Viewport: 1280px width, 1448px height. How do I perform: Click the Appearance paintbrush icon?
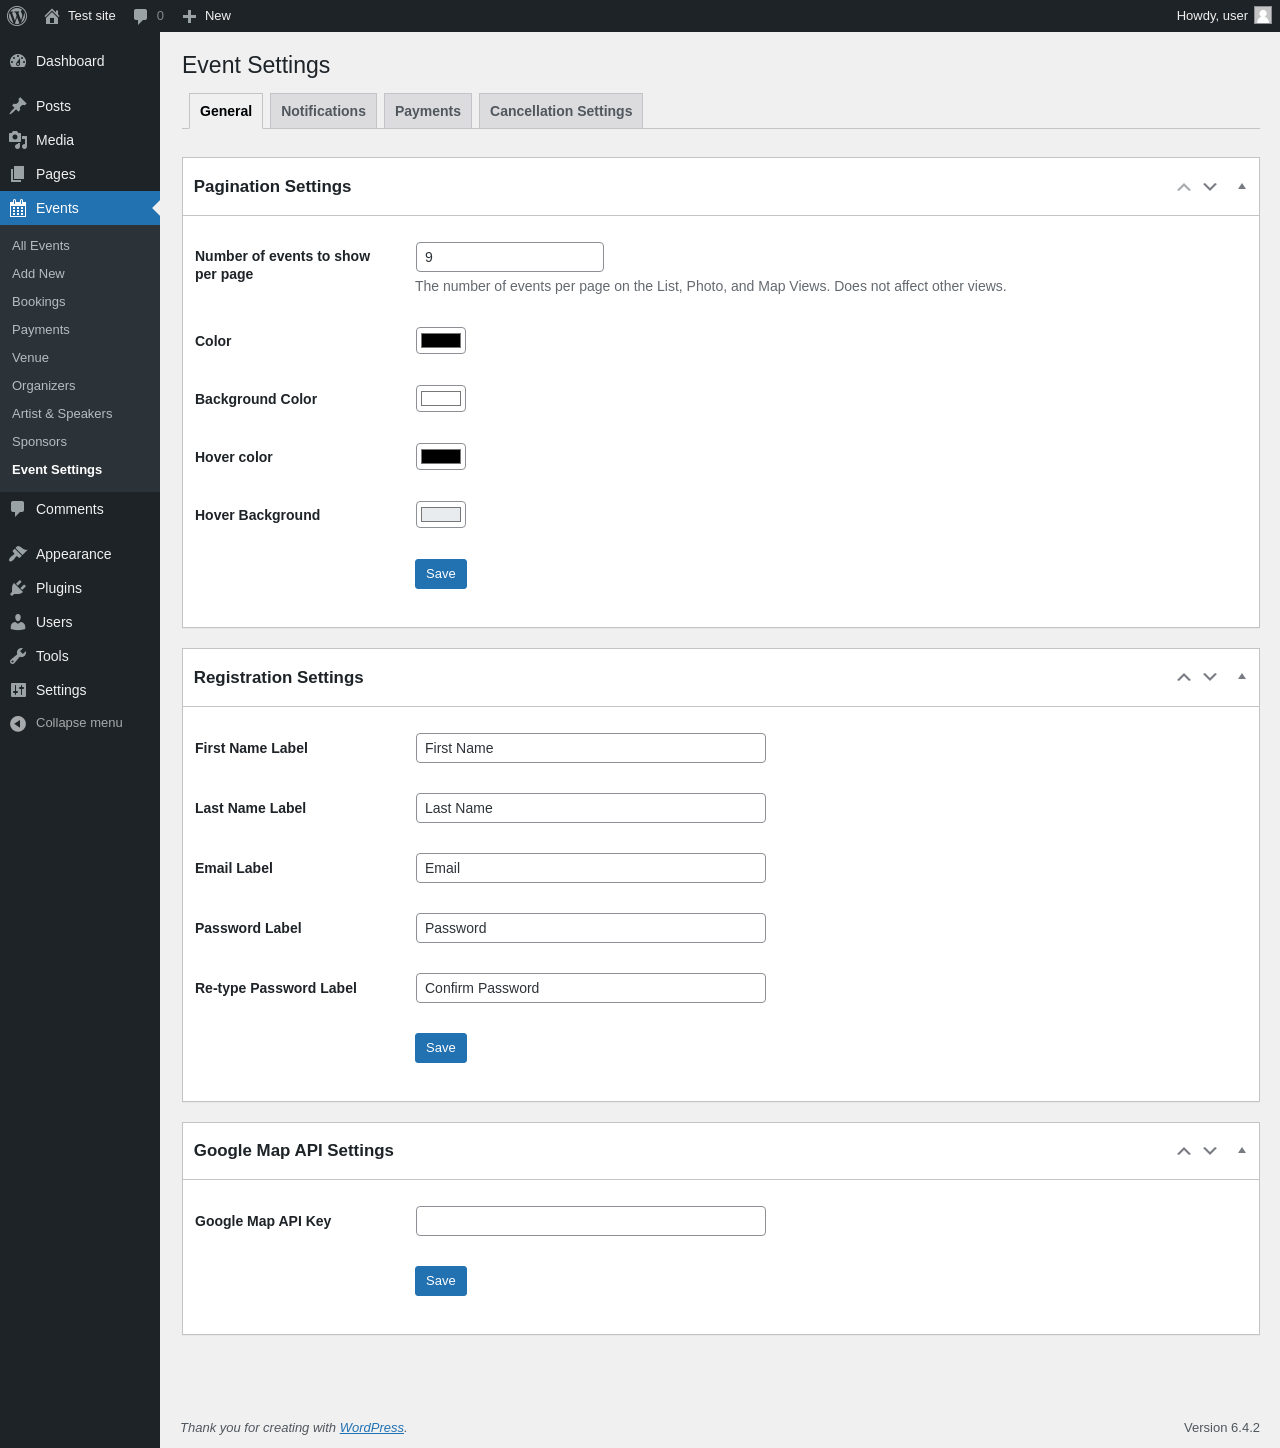[x=18, y=554]
